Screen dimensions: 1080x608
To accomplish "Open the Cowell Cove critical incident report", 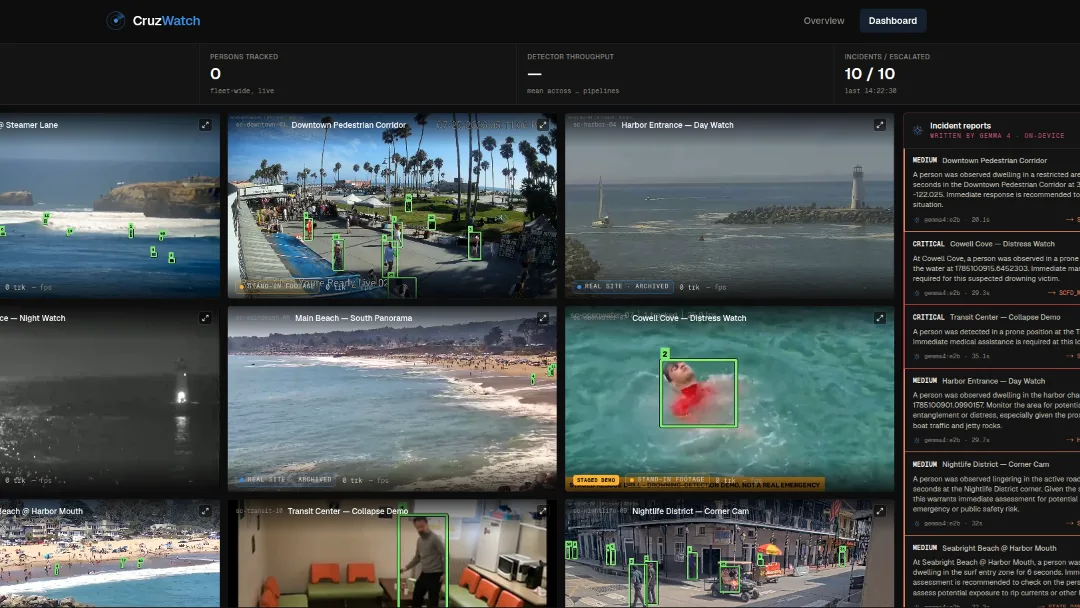I will tap(993, 267).
